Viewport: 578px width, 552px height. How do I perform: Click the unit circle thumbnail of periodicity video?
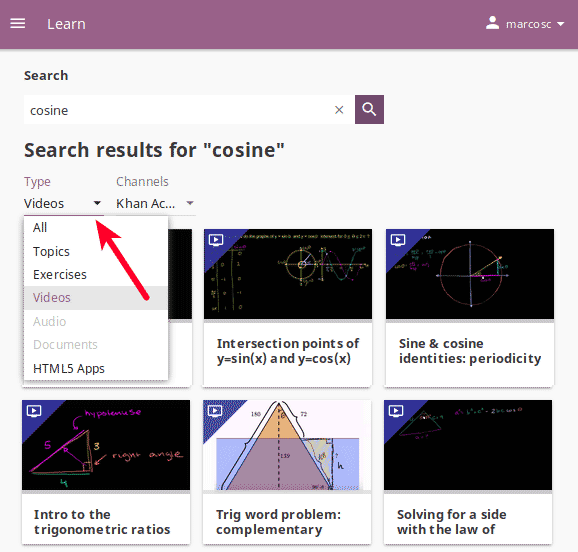(x=470, y=274)
